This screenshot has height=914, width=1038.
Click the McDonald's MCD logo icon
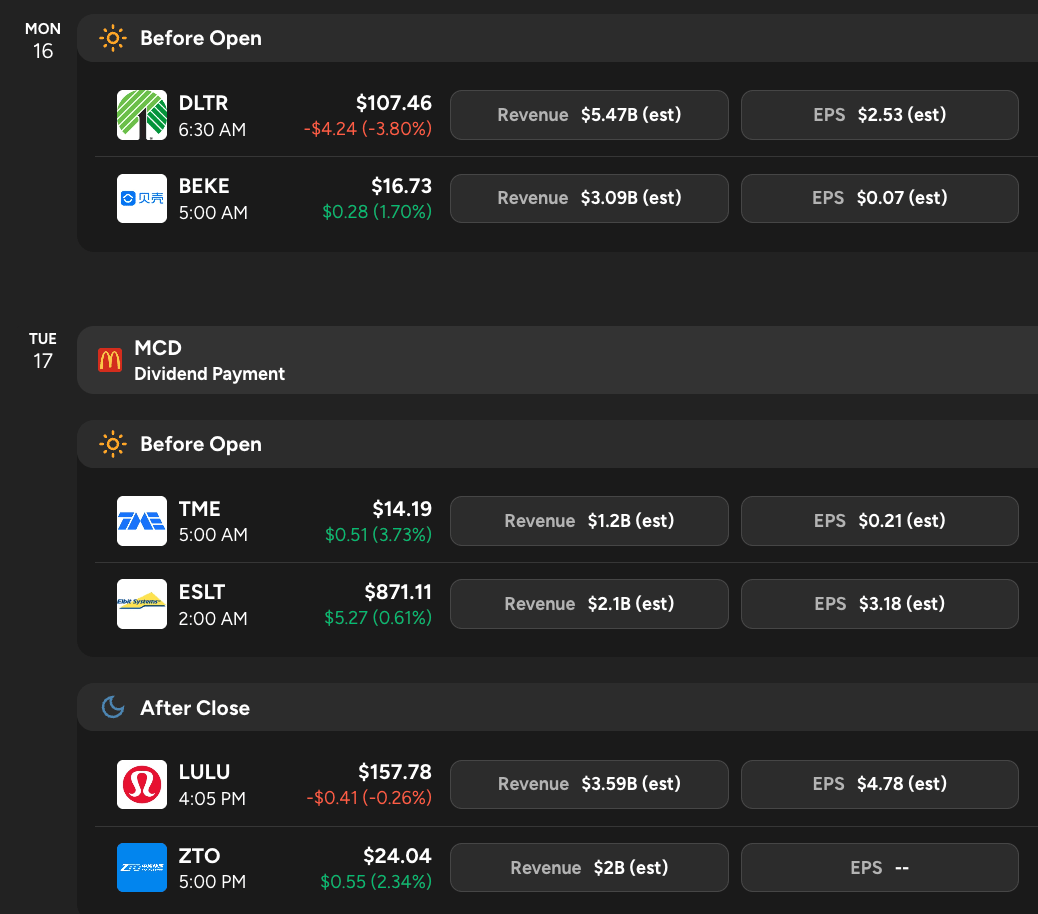(x=110, y=360)
